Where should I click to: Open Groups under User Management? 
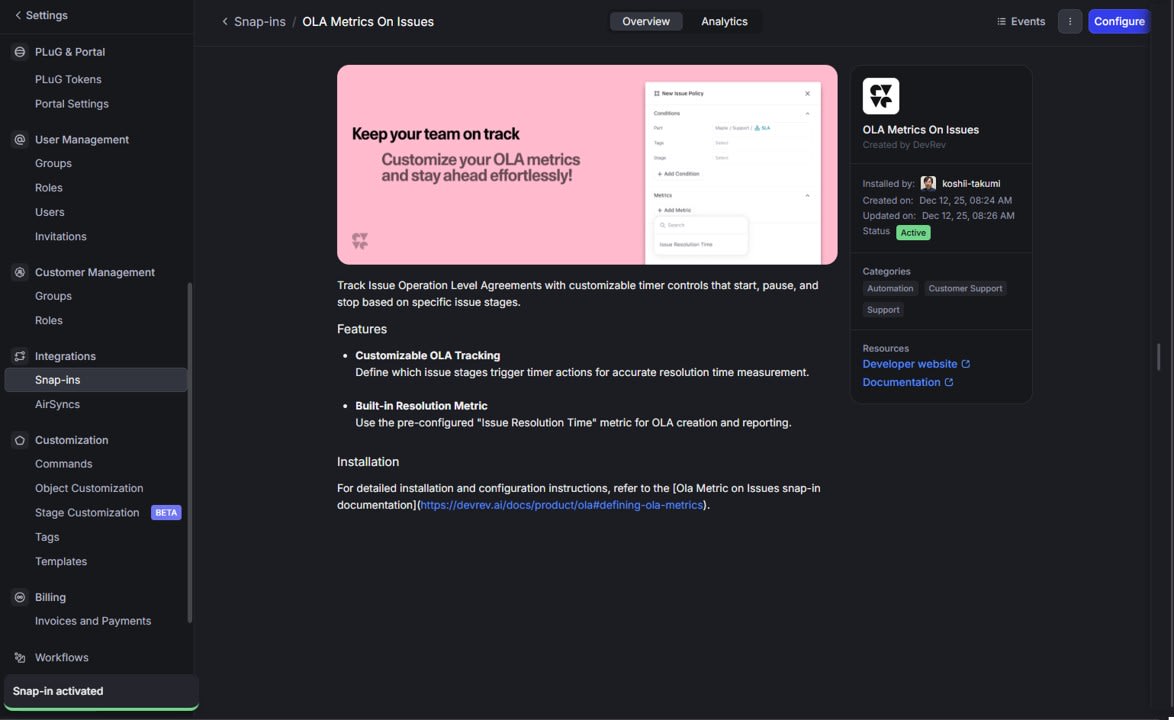tap(53, 163)
